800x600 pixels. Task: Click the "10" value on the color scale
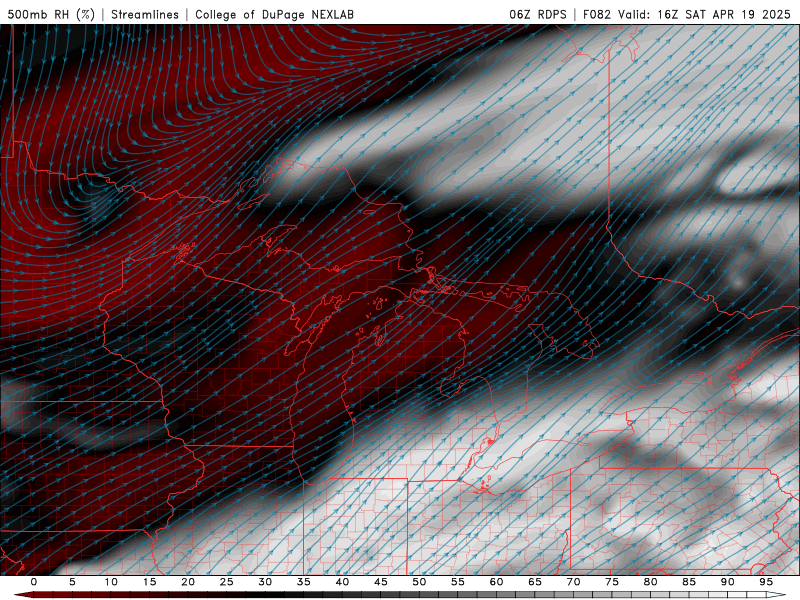111,582
